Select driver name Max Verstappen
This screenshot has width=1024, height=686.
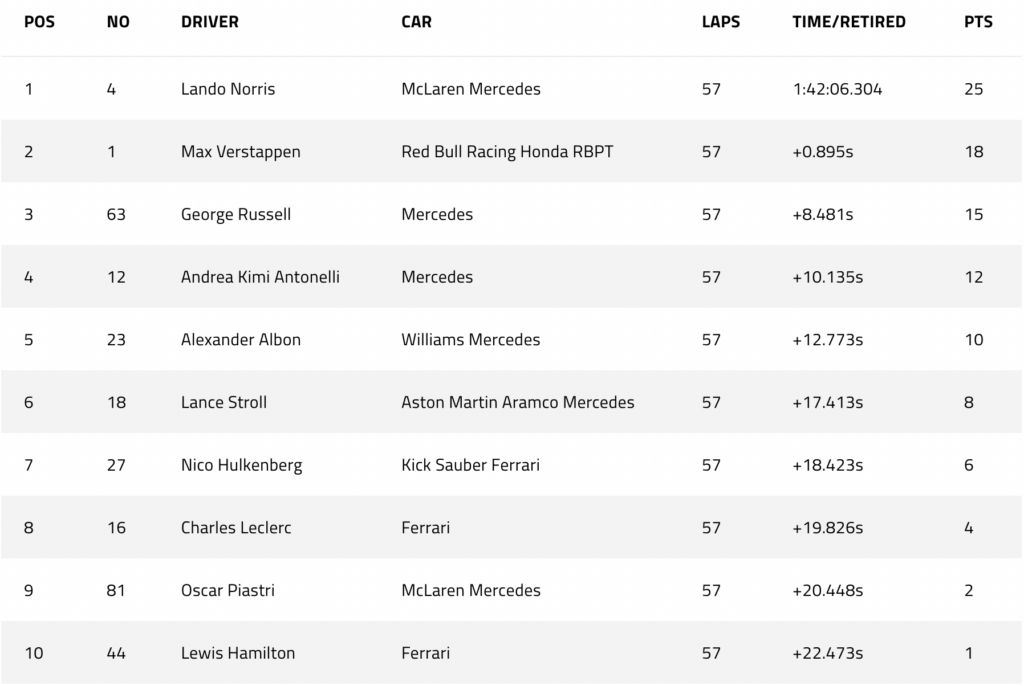(x=240, y=152)
